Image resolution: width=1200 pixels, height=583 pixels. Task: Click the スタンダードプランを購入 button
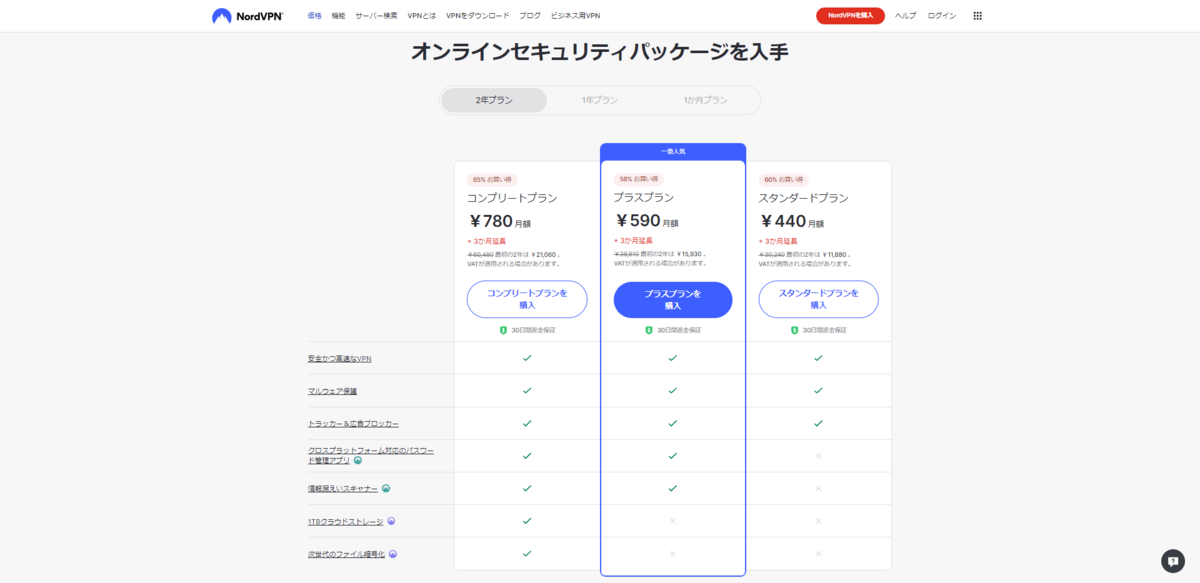tap(818, 299)
